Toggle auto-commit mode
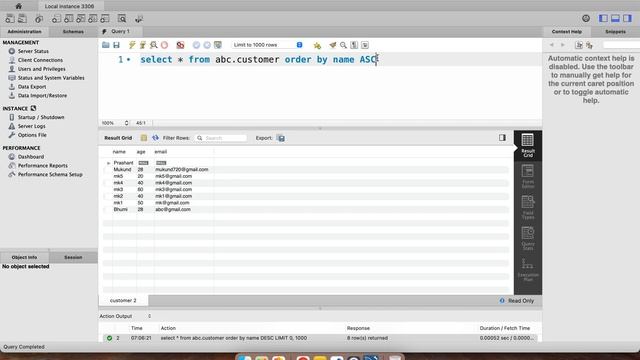Viewport: 640px width, 360px height. pyautogui.click(x=218, y=45)
